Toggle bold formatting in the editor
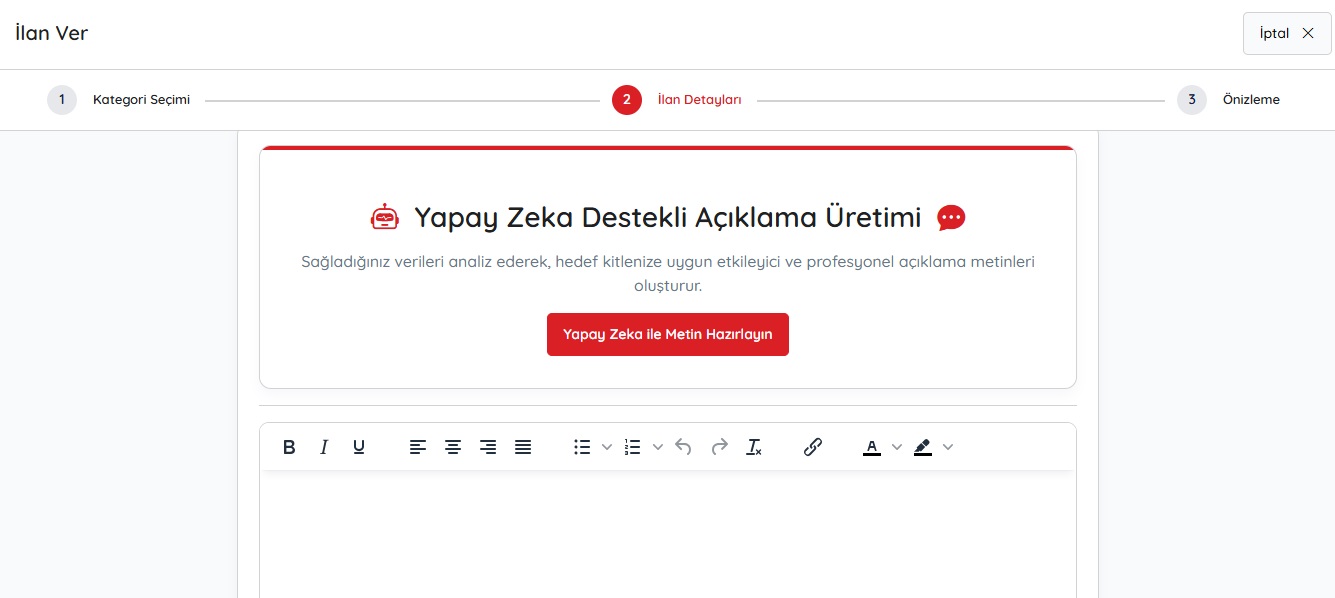 (x=289, y=447)
